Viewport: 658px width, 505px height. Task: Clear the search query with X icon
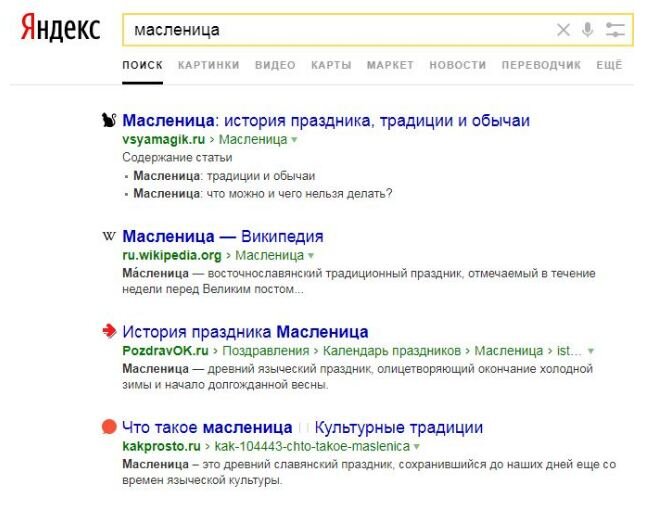(563, 30)
